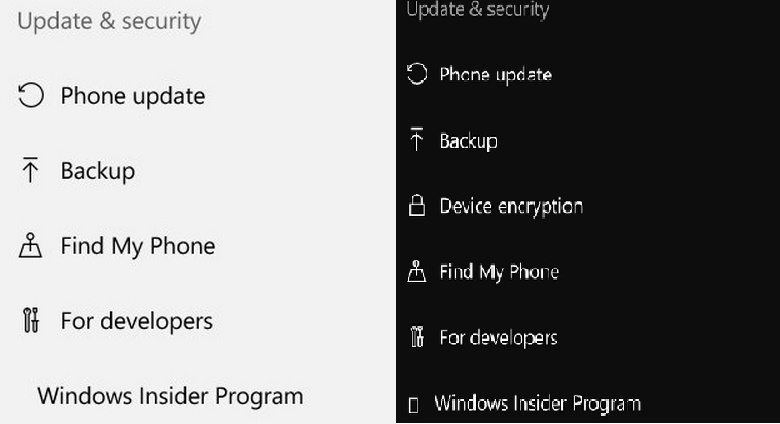Open Phone update text in the dark-themed menu
This screenshot has width=780, height=424.
click(496, 75)
